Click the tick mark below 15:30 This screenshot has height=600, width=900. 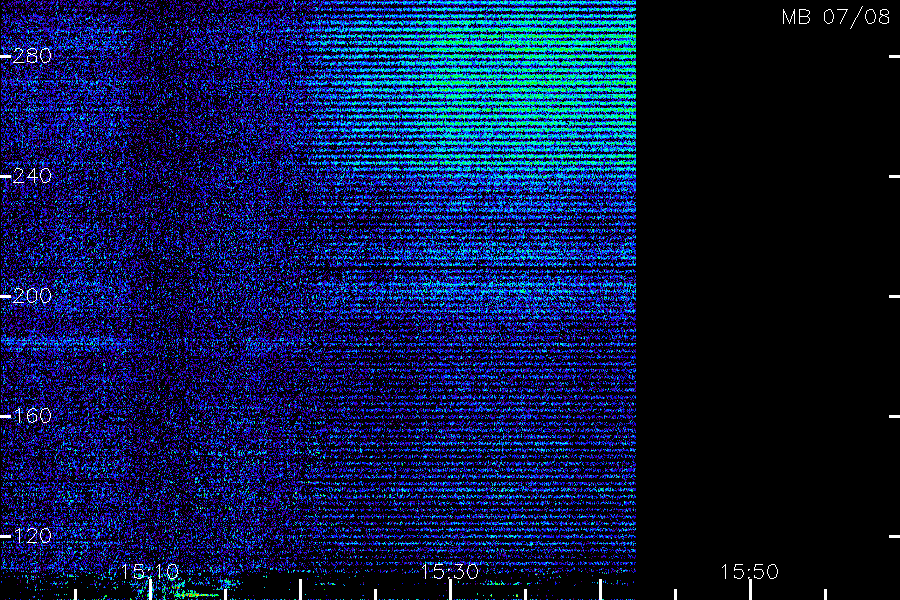click(450, 590)
